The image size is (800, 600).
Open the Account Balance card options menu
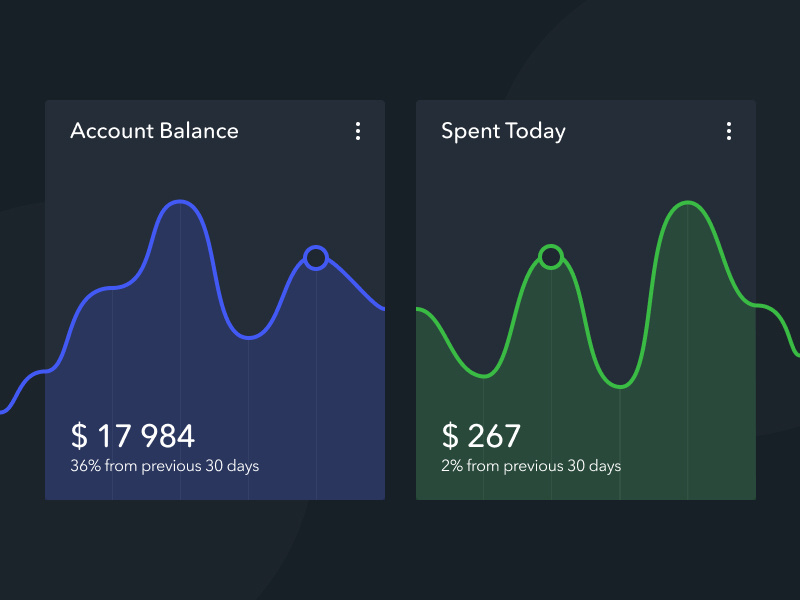click(358, 131)
